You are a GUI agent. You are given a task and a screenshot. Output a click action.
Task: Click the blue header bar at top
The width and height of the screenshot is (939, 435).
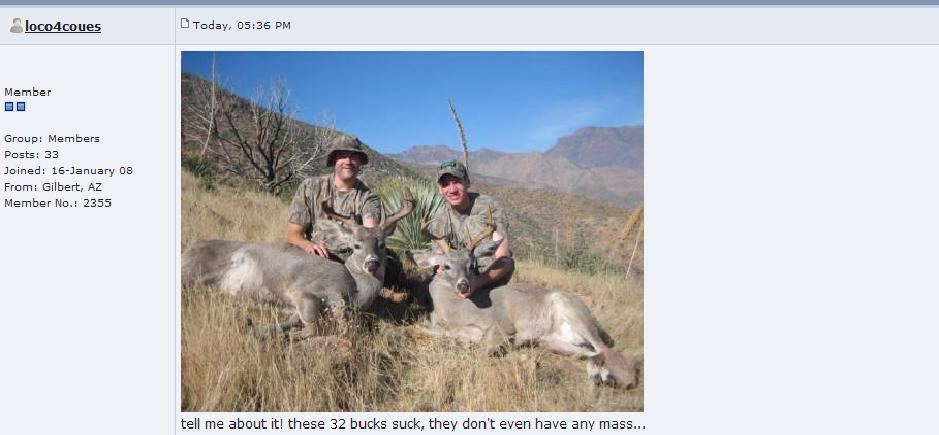470,2
